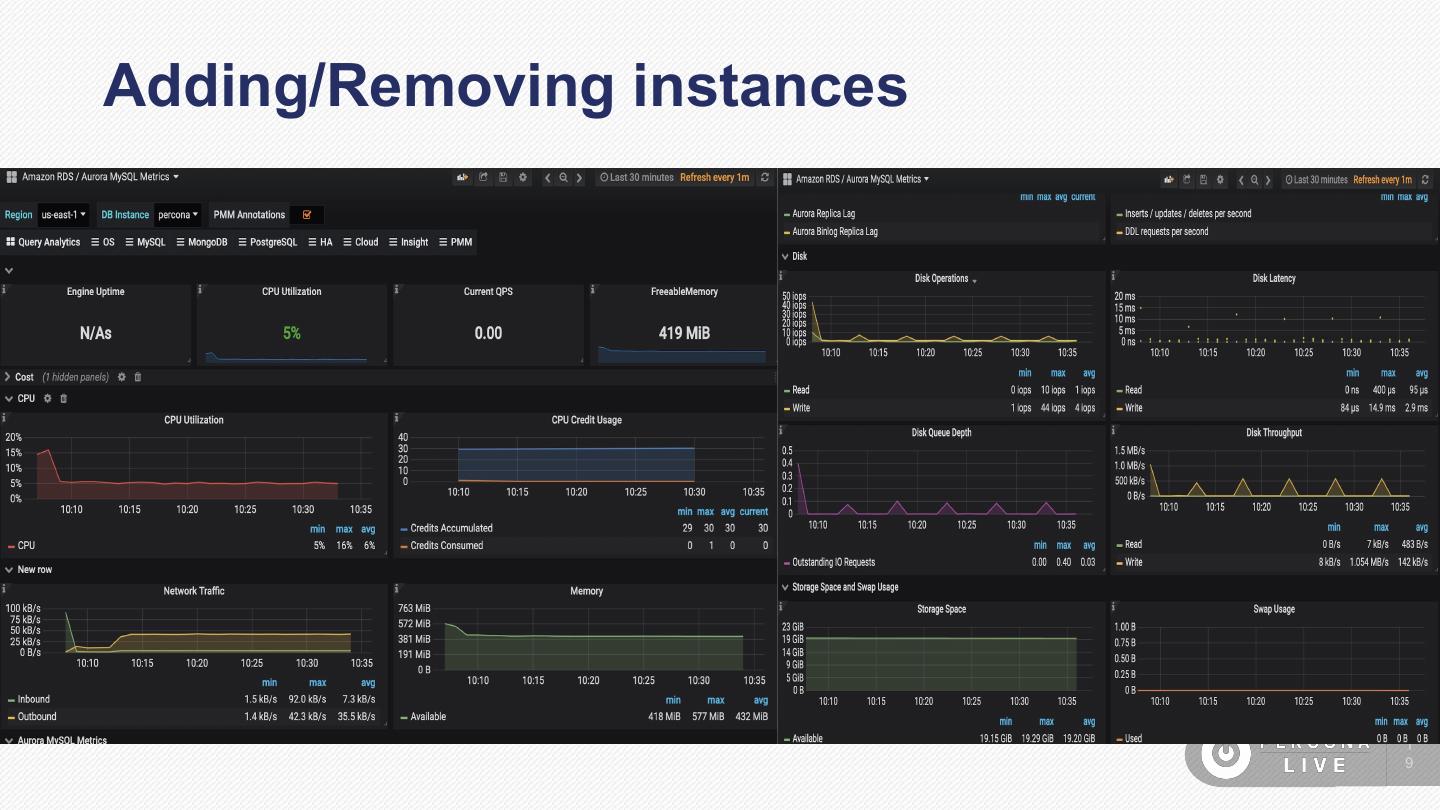This screenshot has height=810, width=1440.
Task: Shift time range back in left dashboard
Action: tap(548, 178)
